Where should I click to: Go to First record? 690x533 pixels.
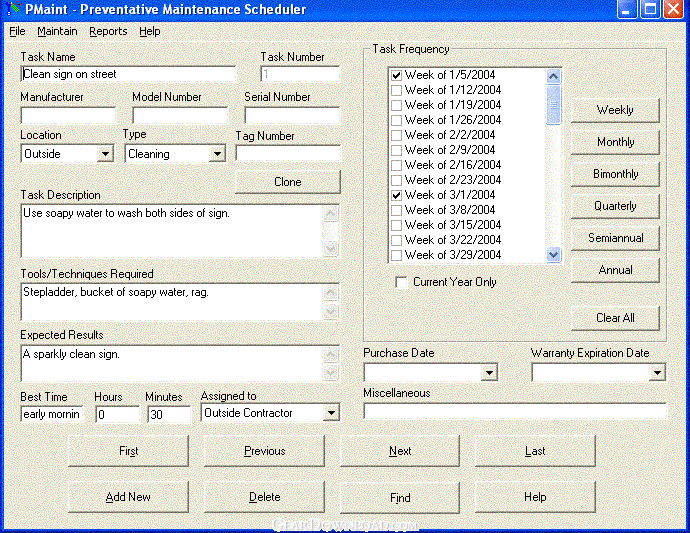point(128,451)
